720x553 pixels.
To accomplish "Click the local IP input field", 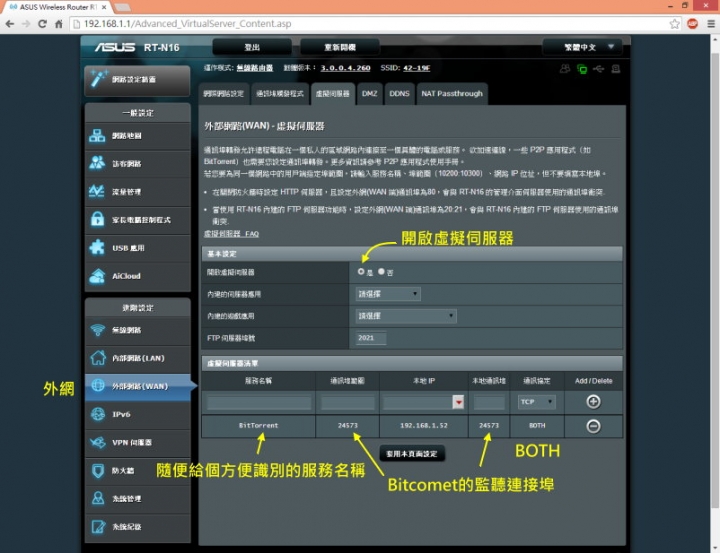I will coord(417,403).
